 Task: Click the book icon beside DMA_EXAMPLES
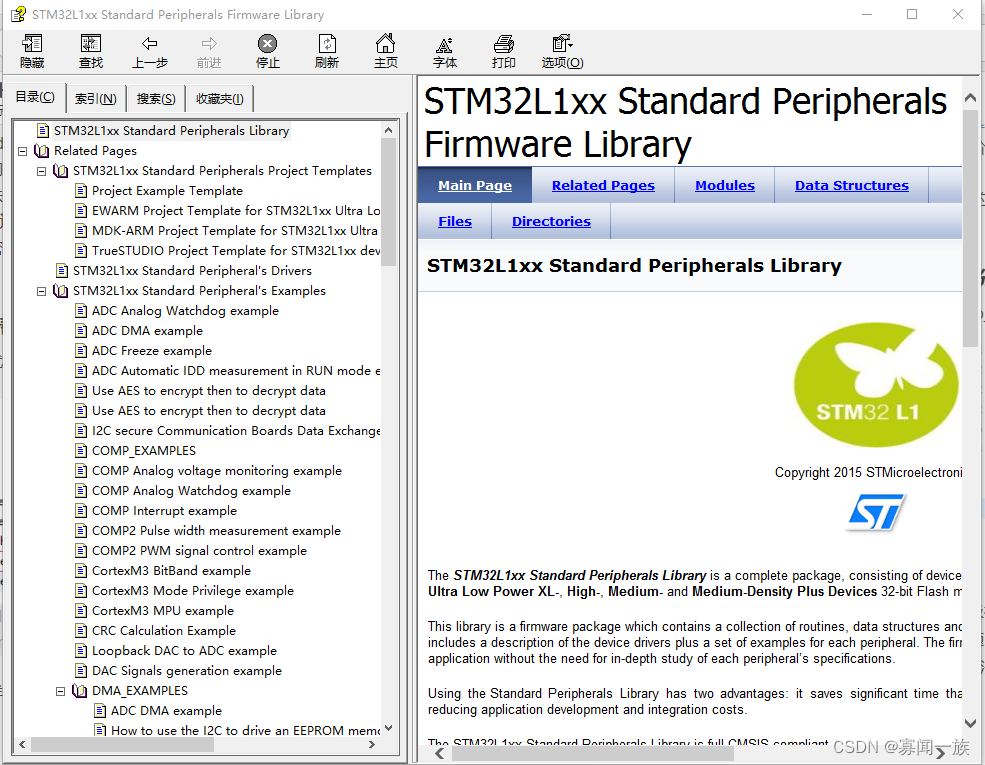pos(80,691)
